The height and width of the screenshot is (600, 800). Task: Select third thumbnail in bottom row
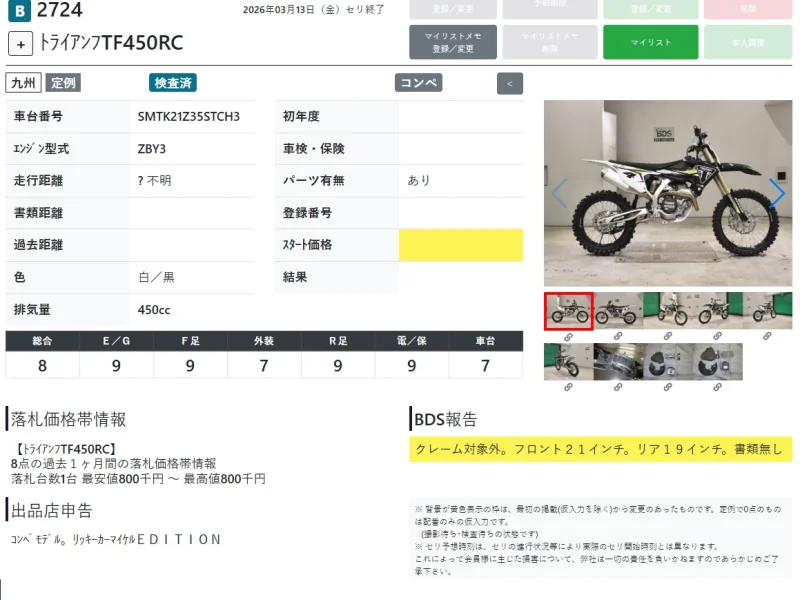pos(668,362)
